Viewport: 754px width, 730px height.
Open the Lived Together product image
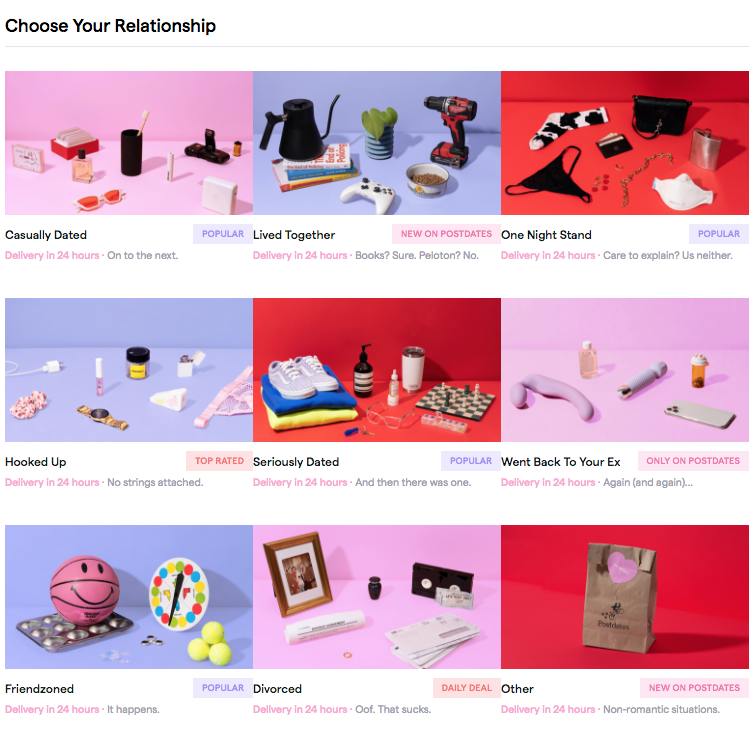[x=377, y=143]
